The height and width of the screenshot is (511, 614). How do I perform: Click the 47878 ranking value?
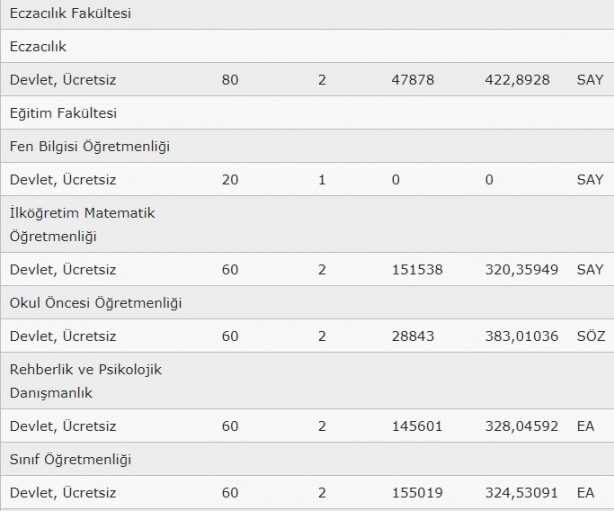pos(414,79)
